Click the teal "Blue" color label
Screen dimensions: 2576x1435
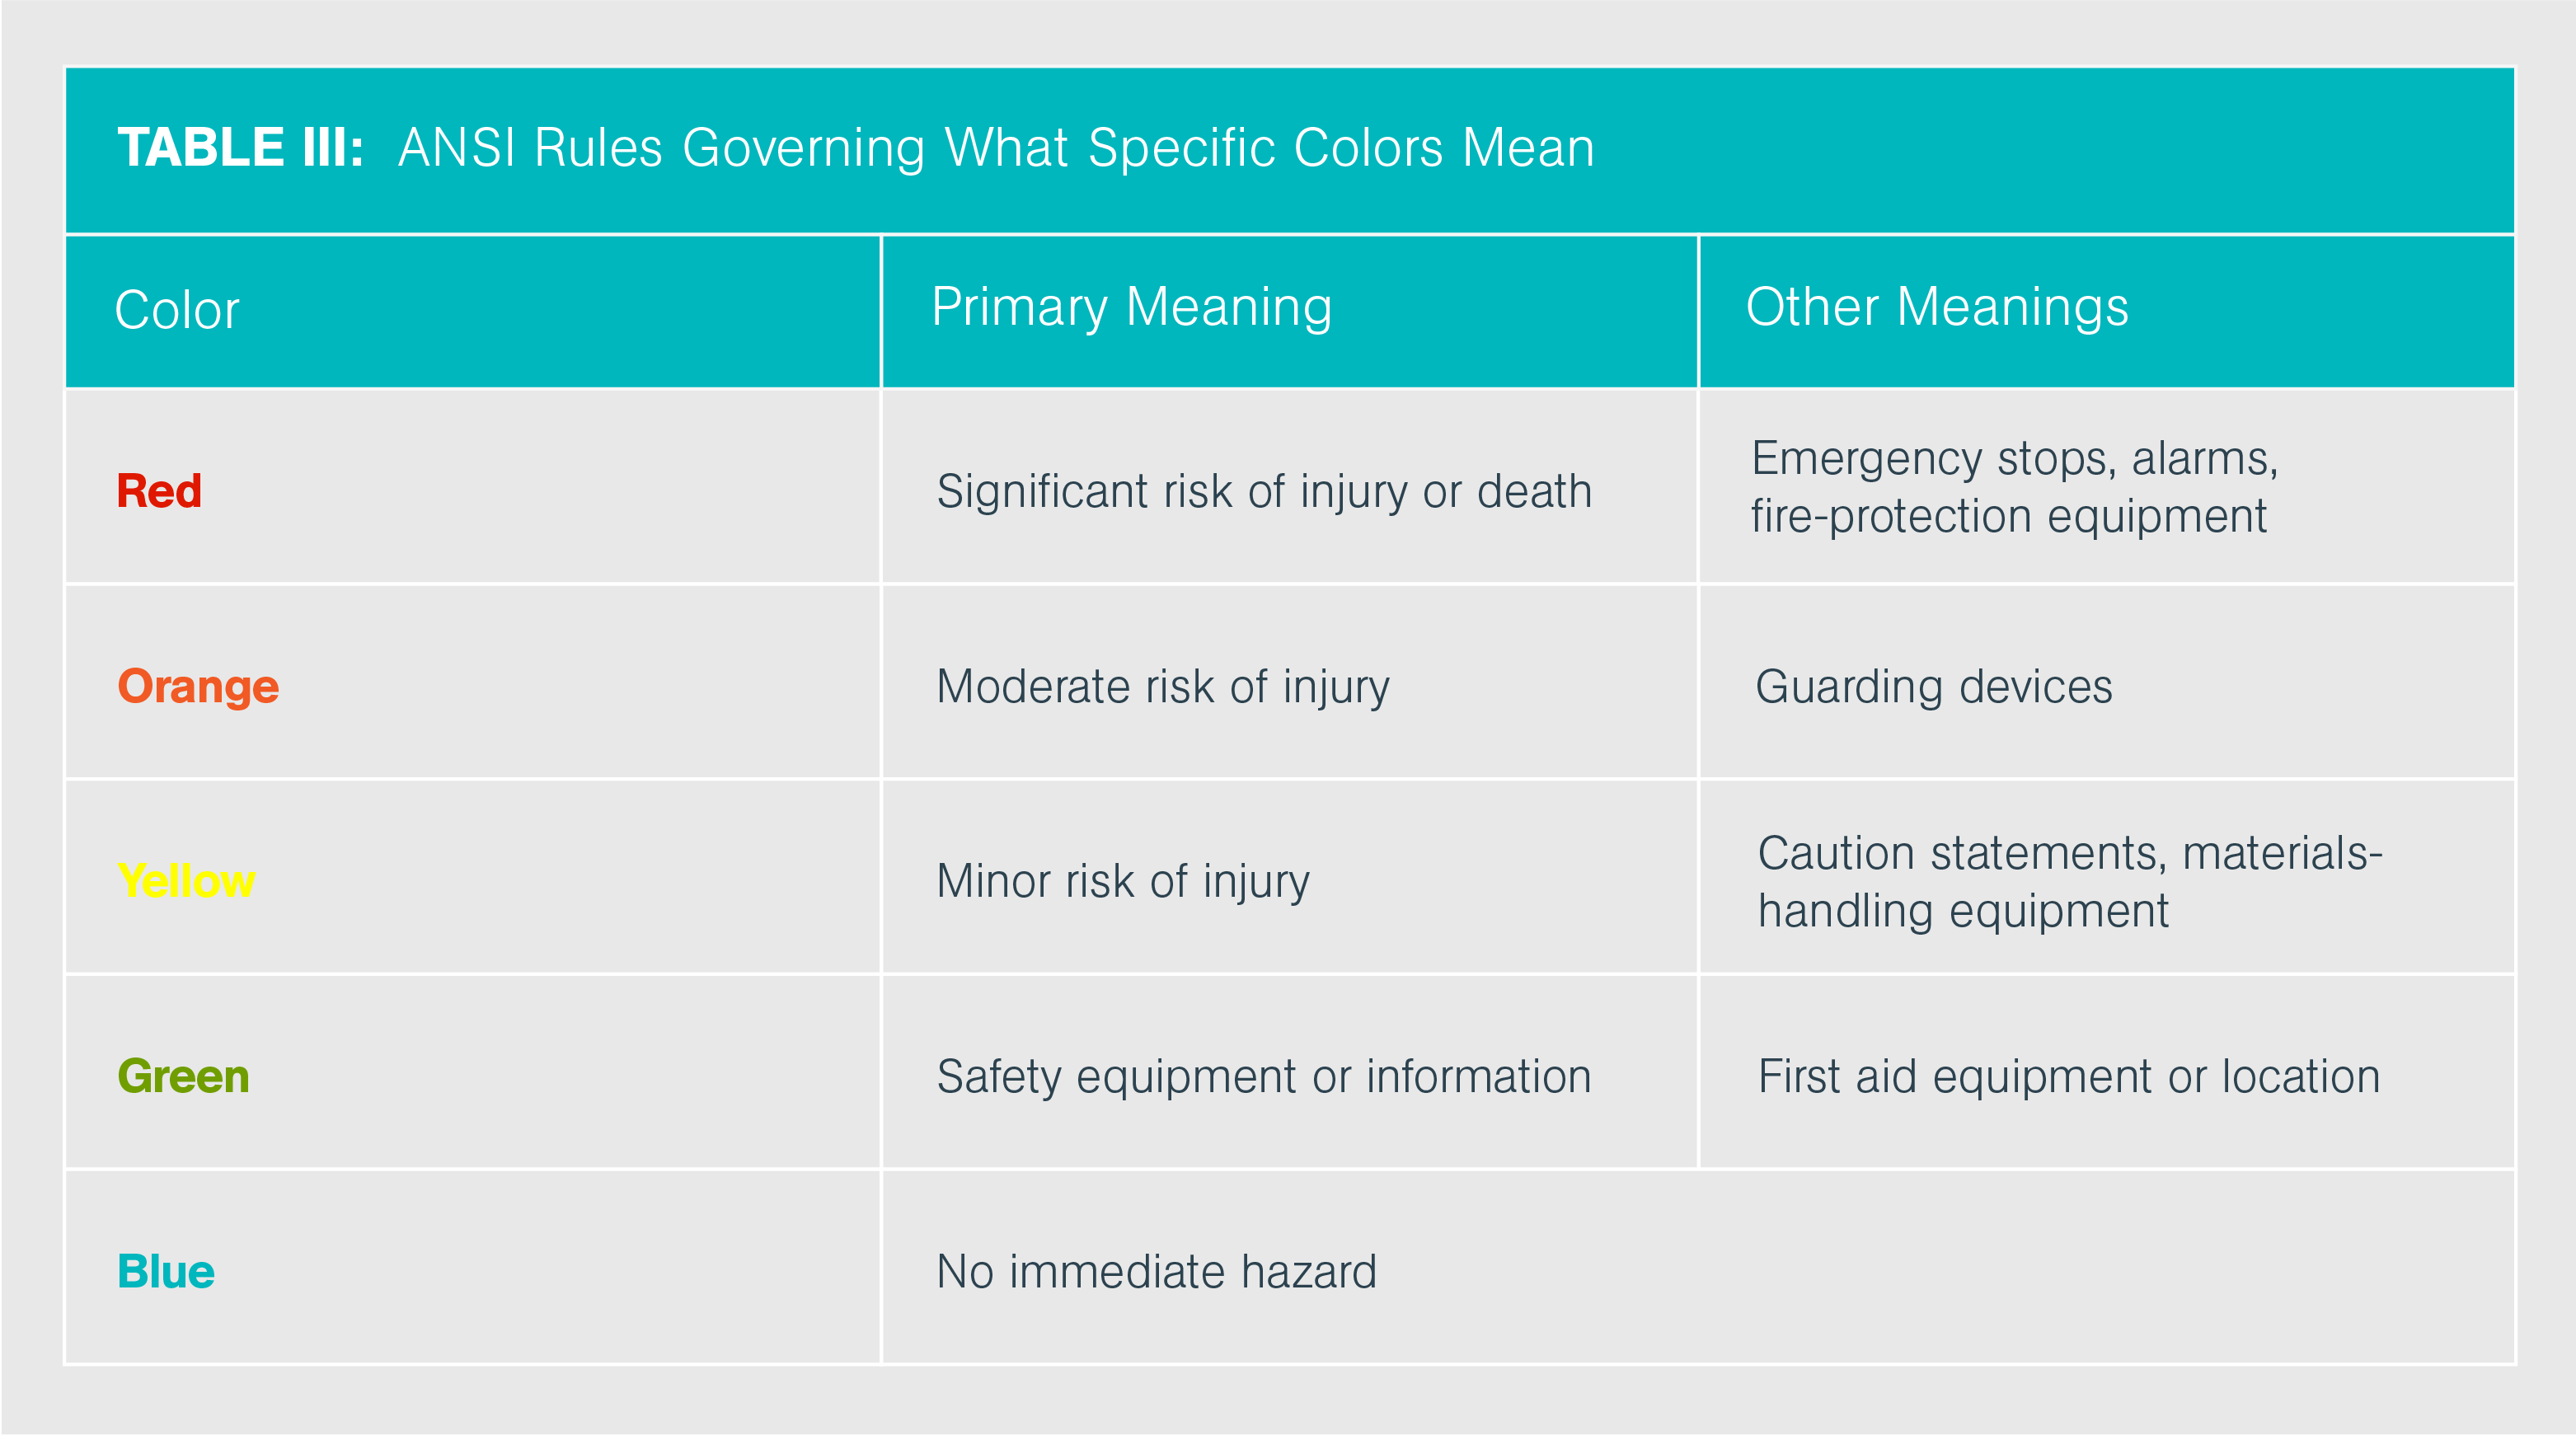coord(166,1271)
